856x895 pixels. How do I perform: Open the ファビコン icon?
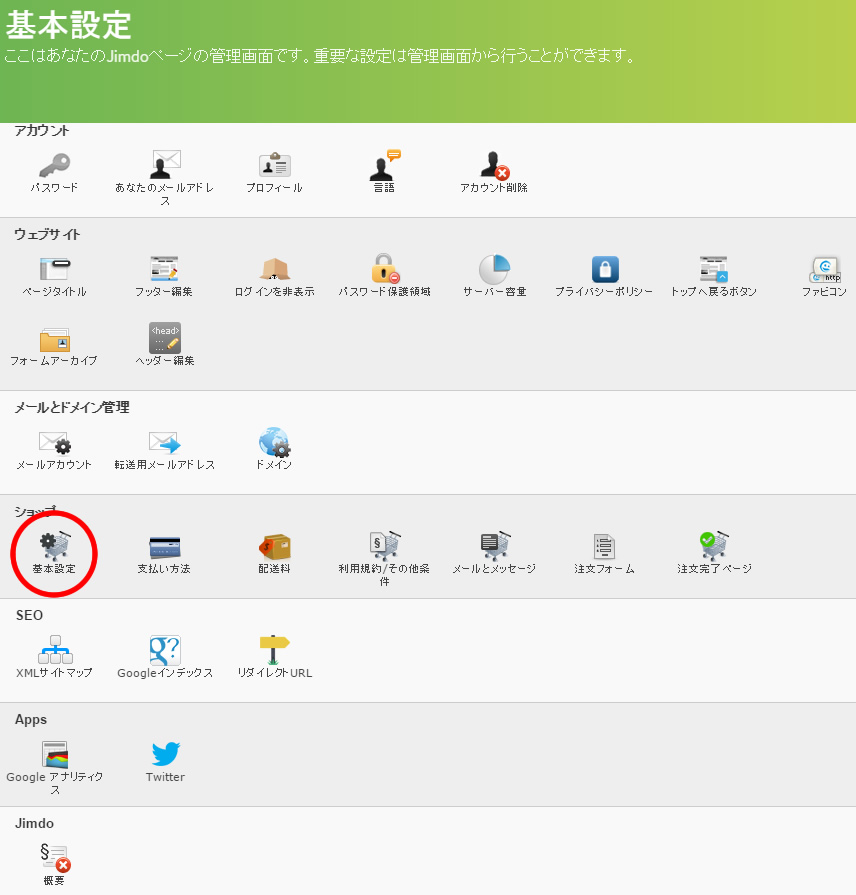825,269
